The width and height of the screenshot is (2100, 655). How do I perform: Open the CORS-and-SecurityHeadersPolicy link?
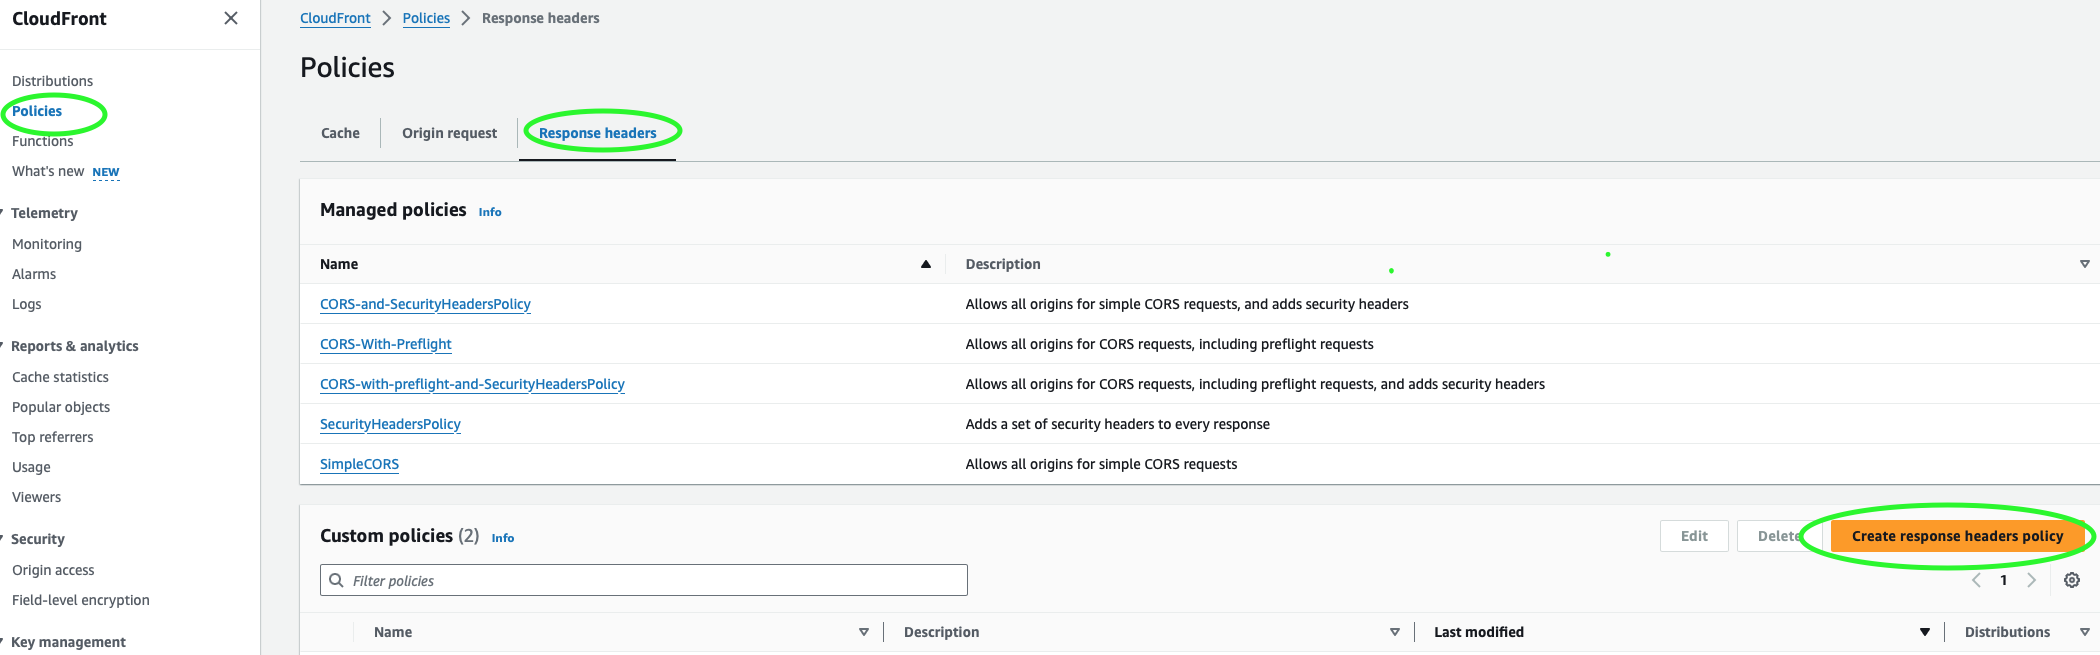coord(425,304)
